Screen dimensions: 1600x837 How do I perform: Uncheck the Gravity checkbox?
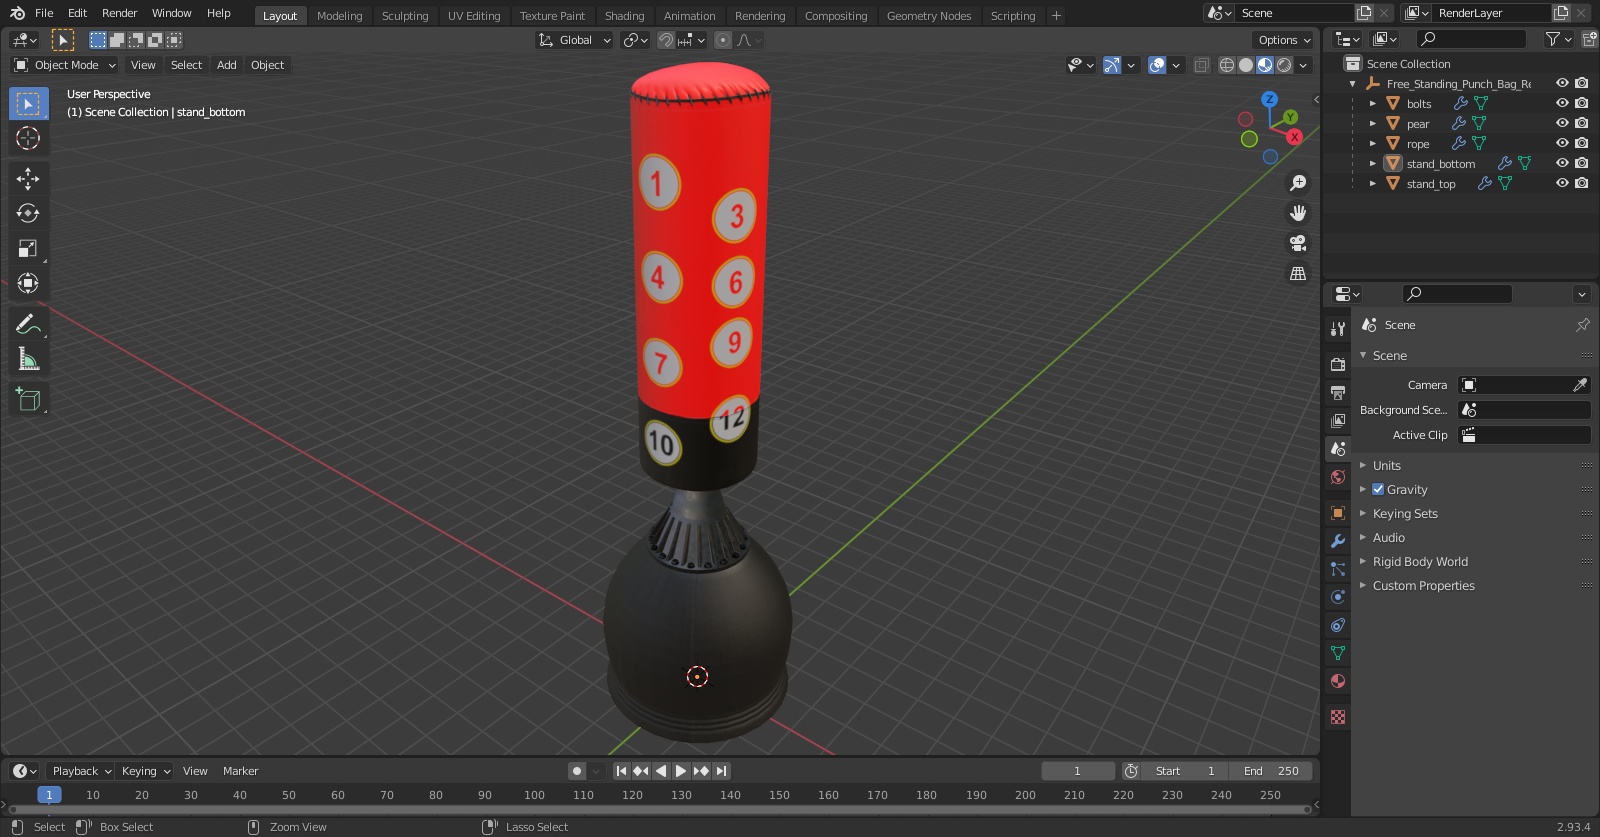coord(1378,490)
